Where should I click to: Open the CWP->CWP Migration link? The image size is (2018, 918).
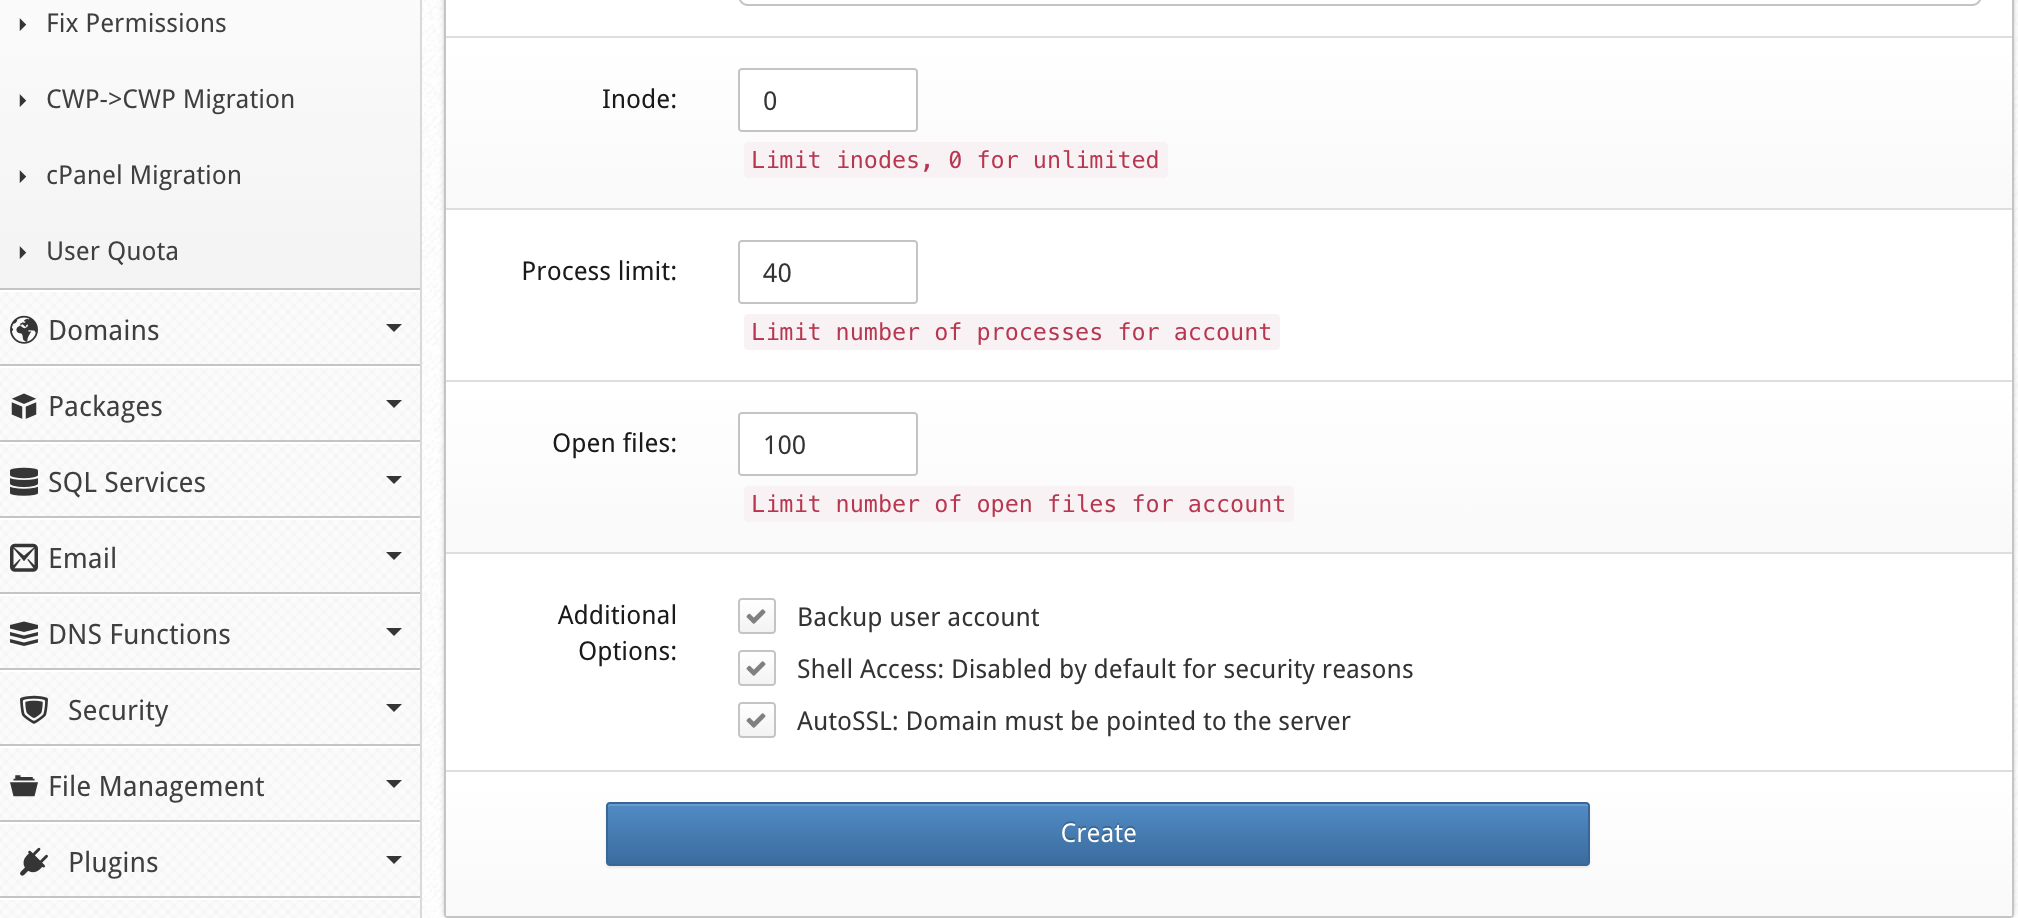(x=170, y=100)
